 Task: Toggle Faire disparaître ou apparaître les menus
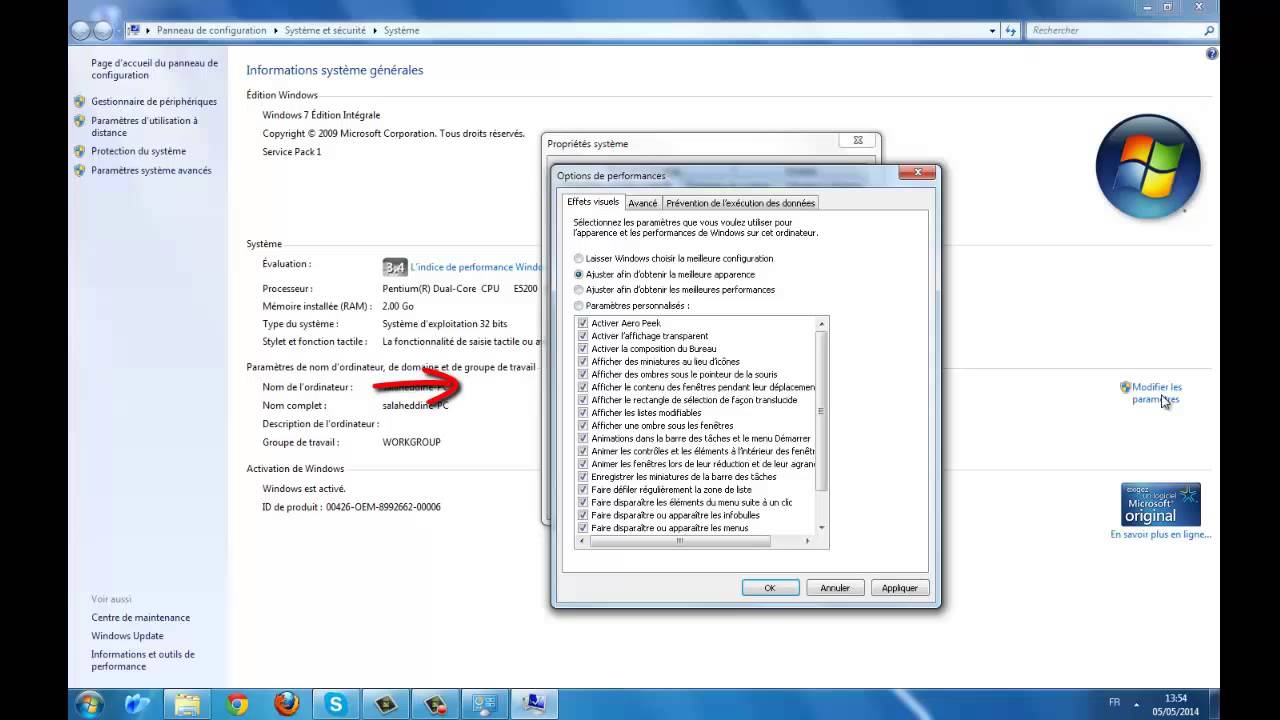point(583,528)
